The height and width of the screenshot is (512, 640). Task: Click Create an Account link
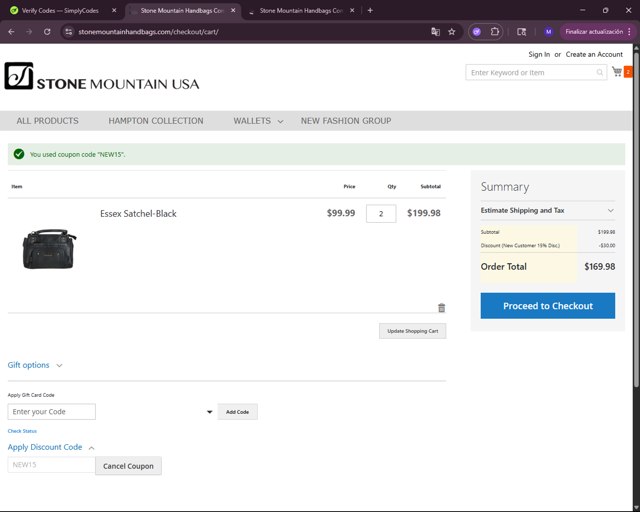(x=594, y=54)
